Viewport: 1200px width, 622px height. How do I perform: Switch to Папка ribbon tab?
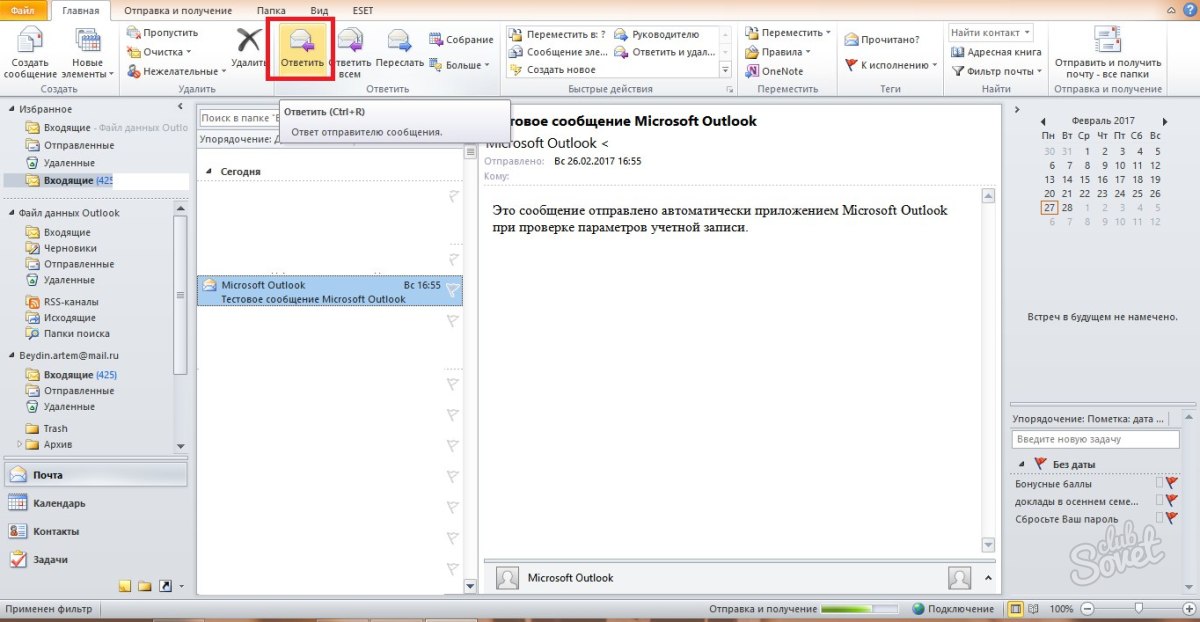(x=272, y=10)
